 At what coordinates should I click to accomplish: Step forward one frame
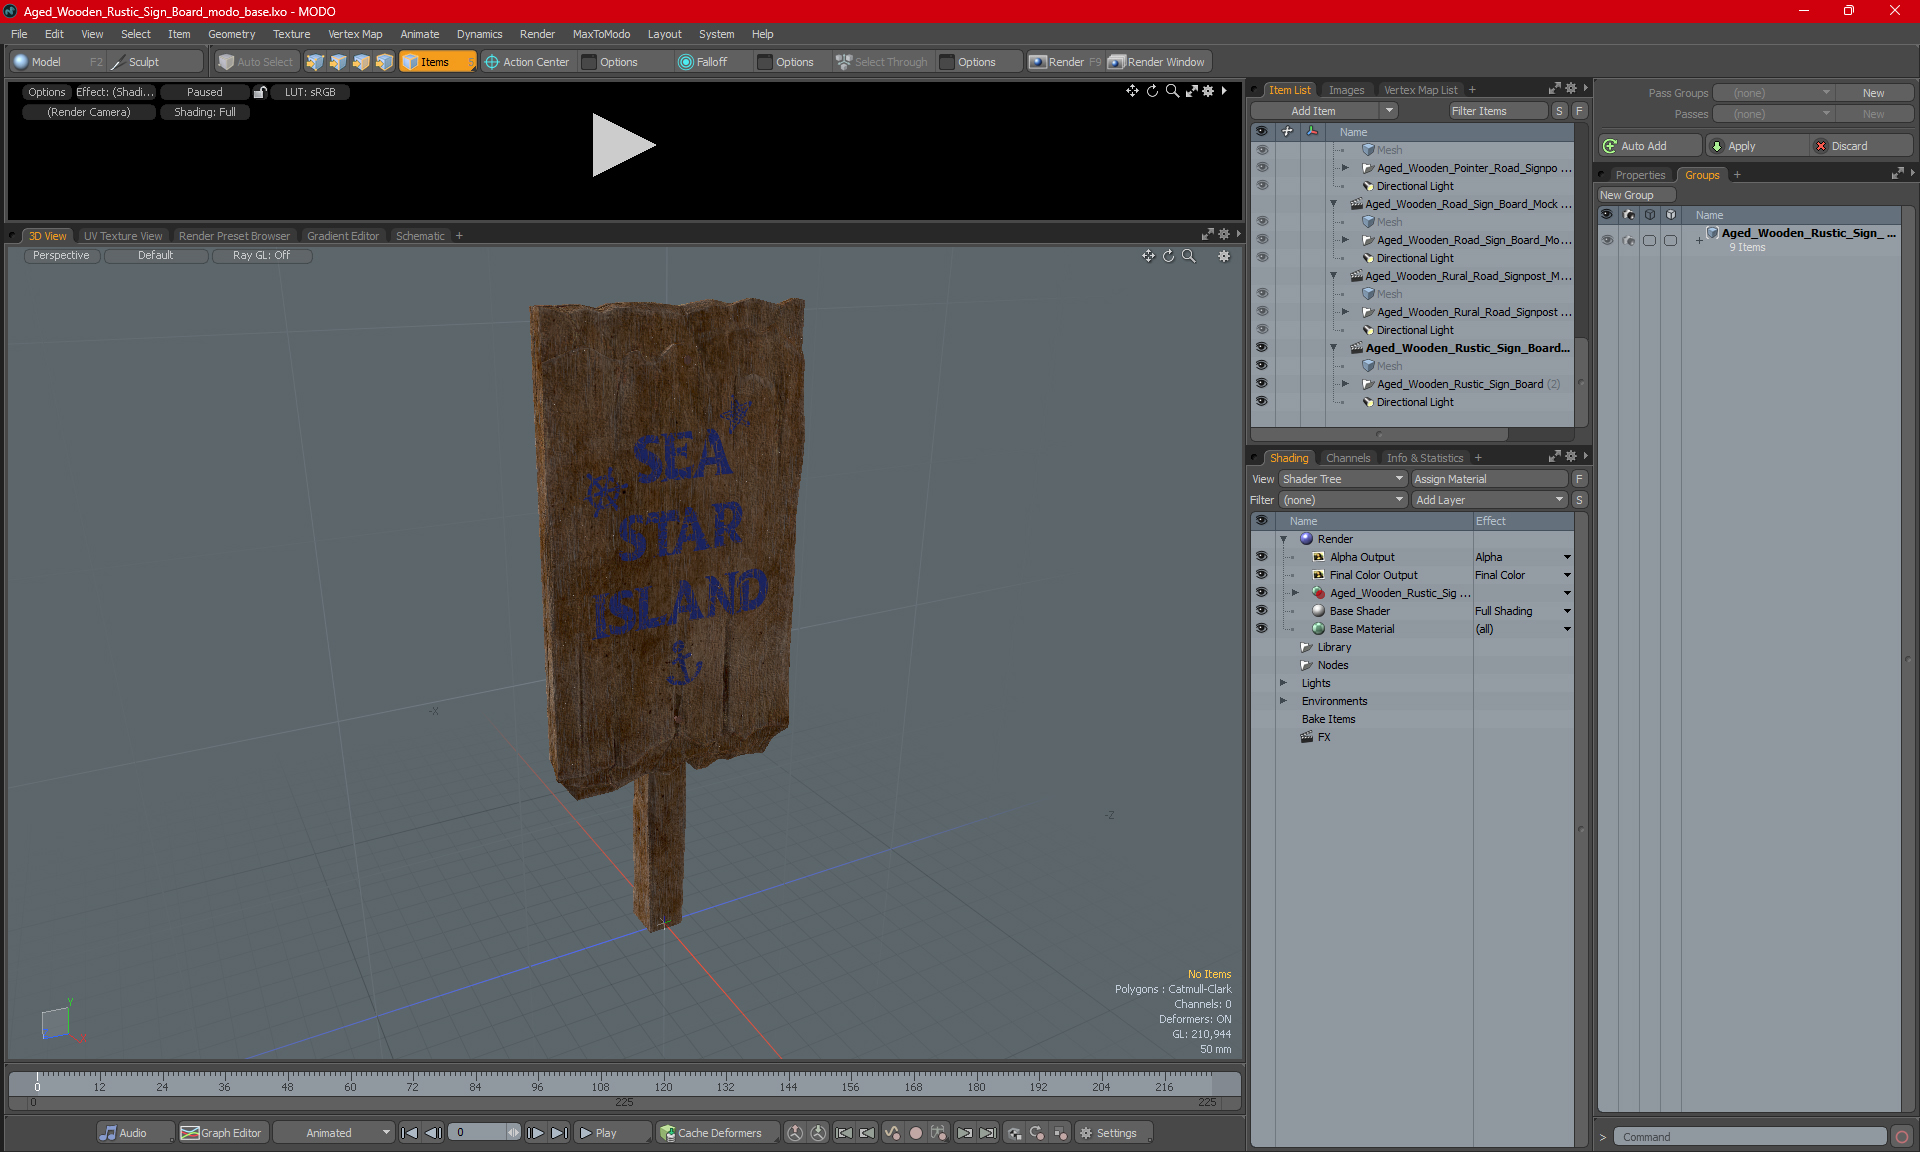tap(536, 1133)
